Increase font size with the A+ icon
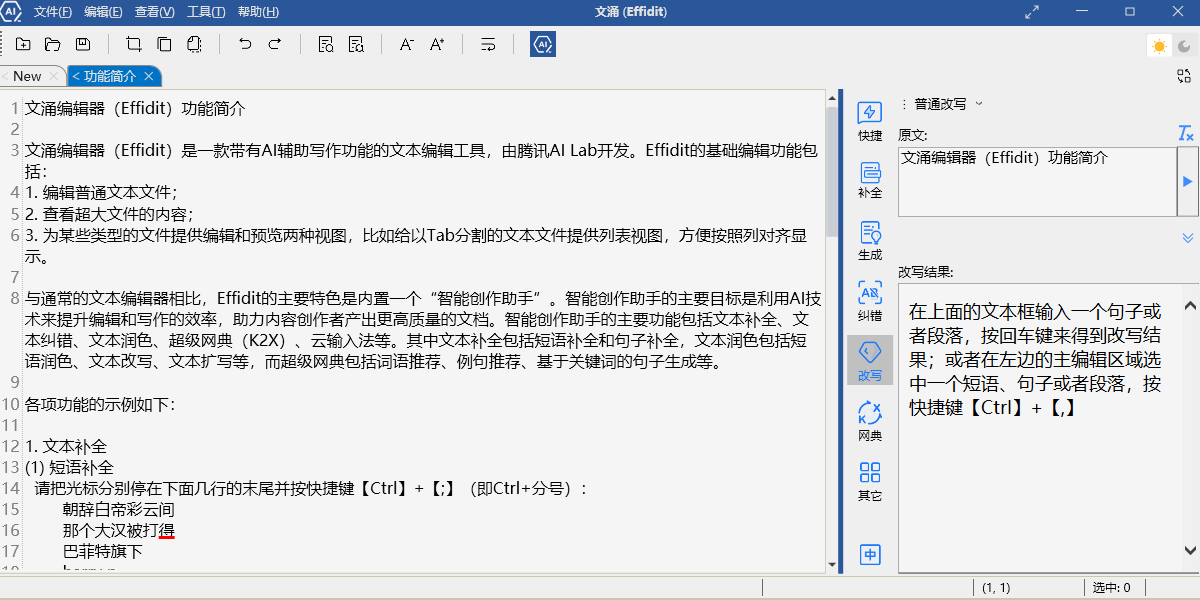Viewport: 1200px width, 600px height. 436,44
